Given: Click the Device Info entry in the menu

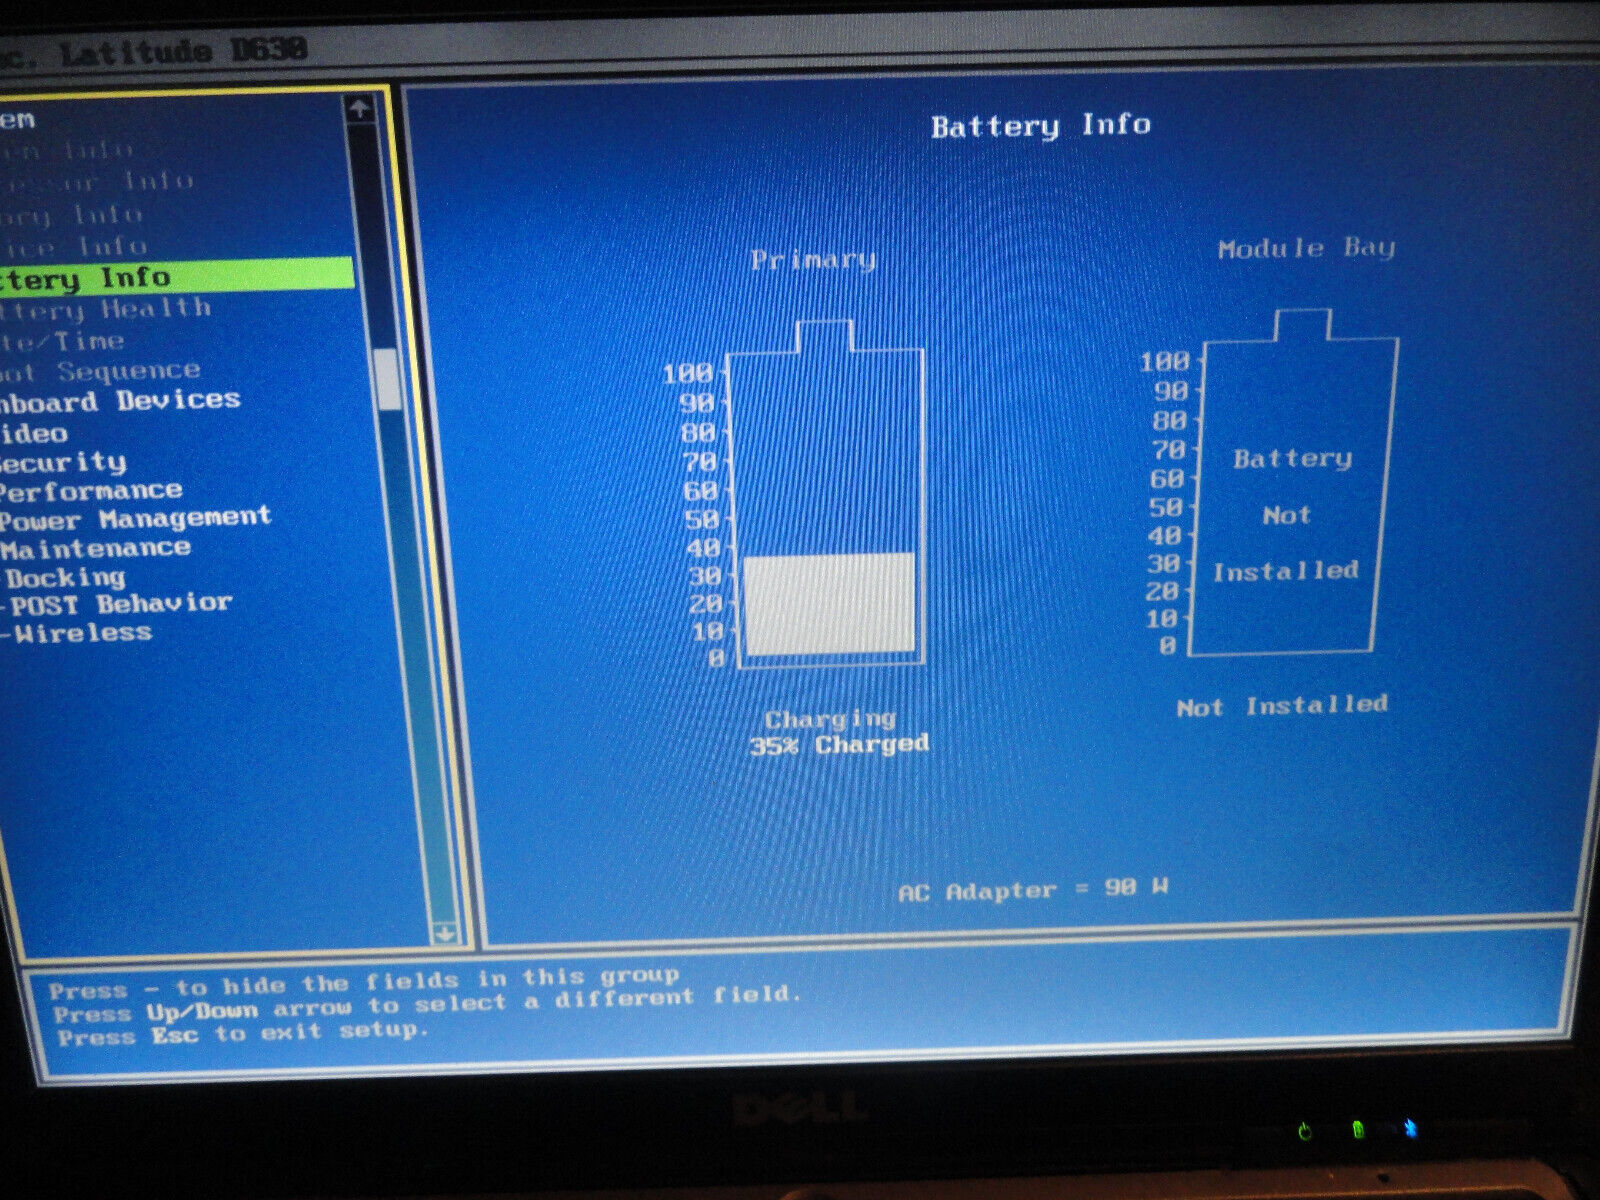Looking at the screenshot, I should [x=74, y=246].
